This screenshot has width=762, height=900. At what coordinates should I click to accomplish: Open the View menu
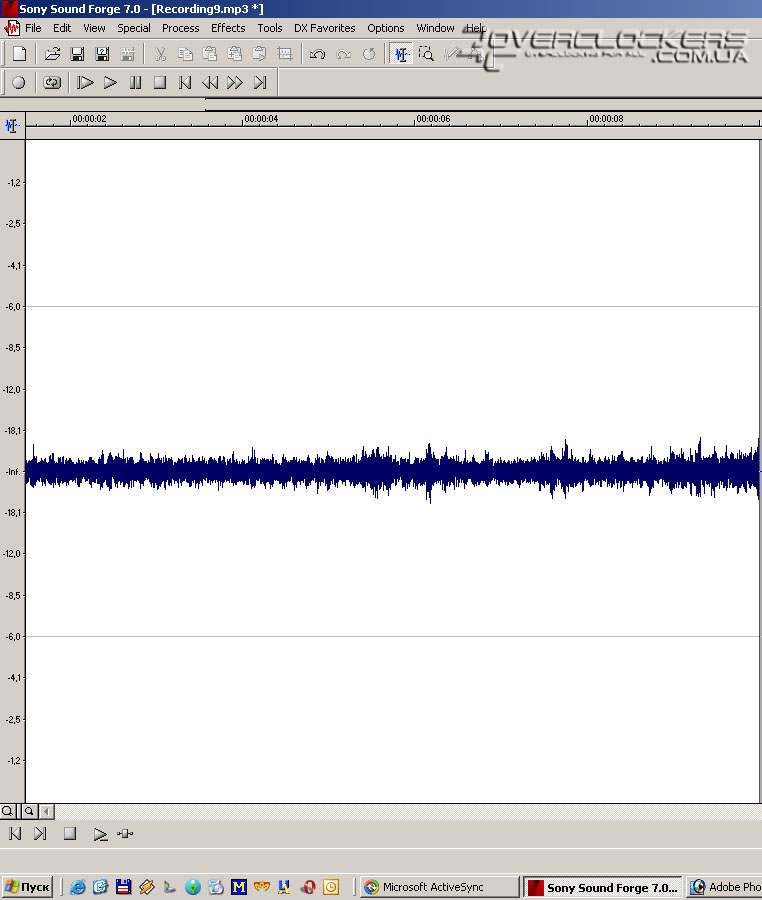94,28
